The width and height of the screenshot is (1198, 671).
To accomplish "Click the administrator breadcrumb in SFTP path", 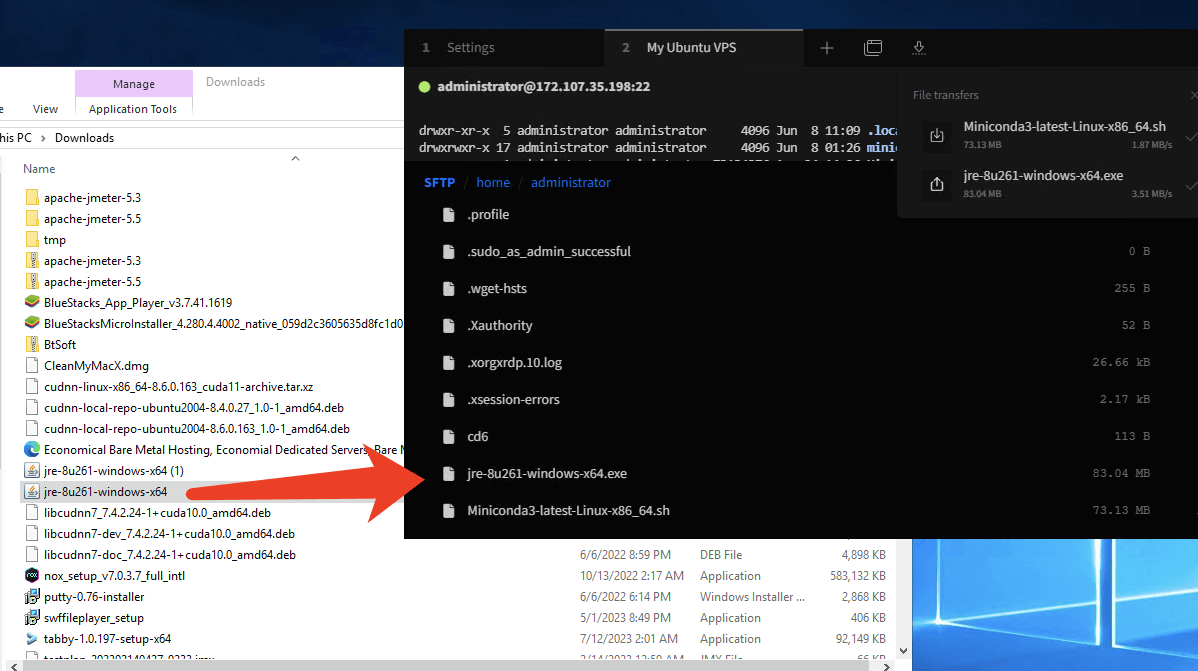I will pos(571,183).
